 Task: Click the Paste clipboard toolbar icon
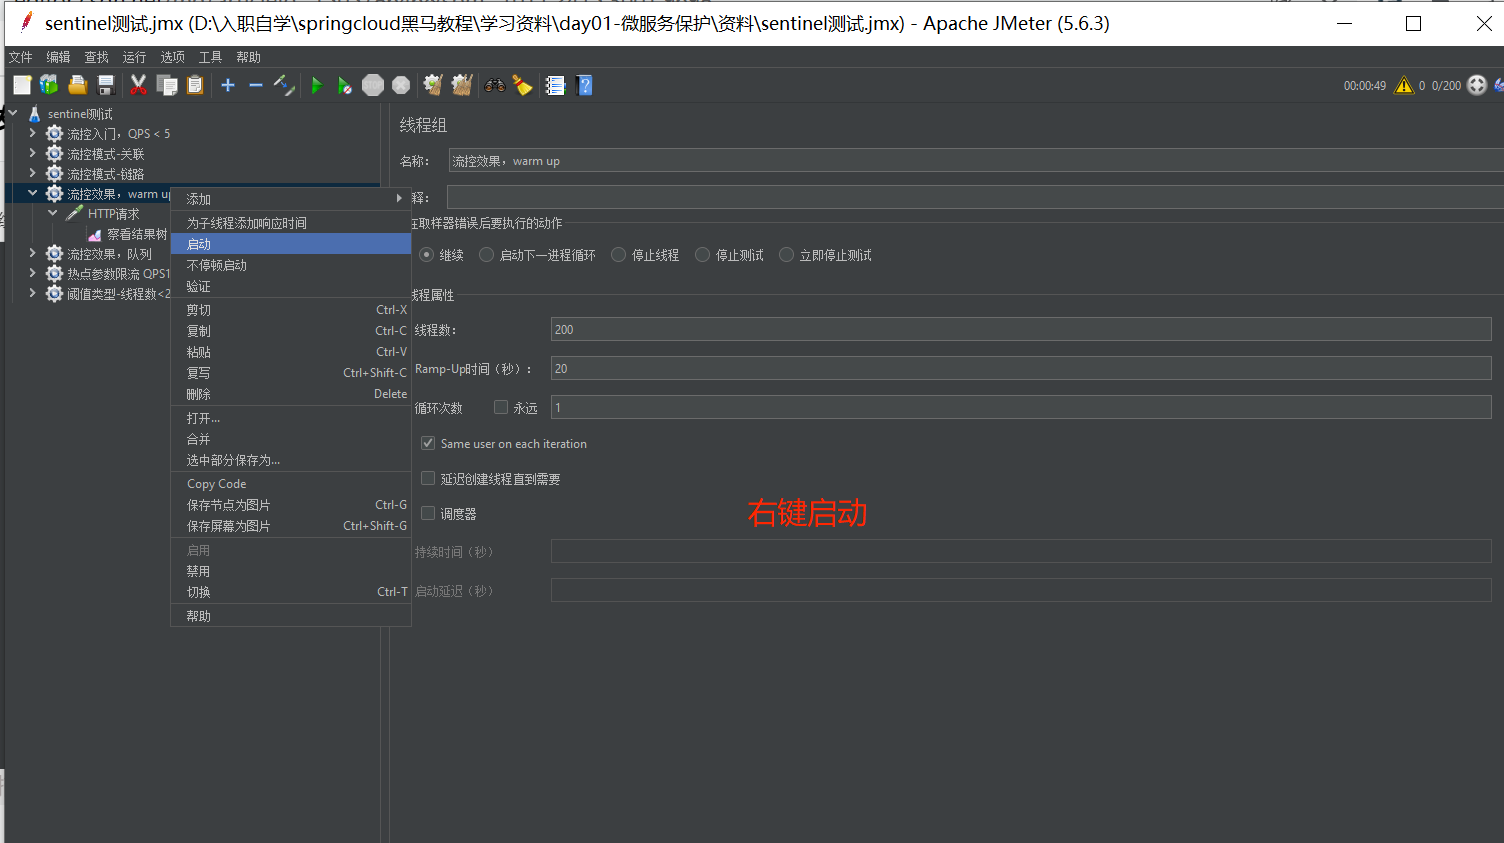pos(195,86)
